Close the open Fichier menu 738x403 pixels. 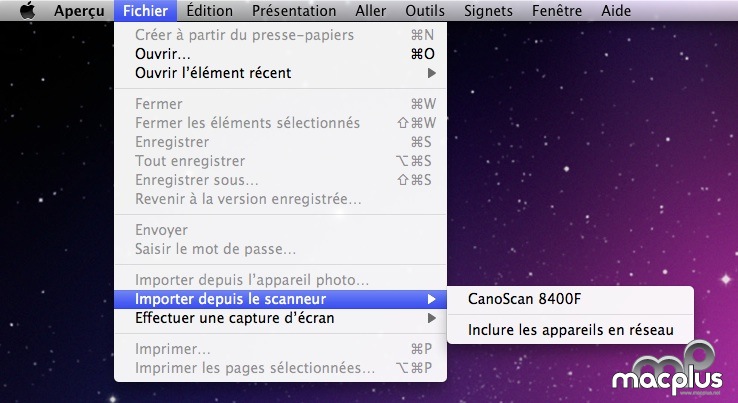coord(145,10)
